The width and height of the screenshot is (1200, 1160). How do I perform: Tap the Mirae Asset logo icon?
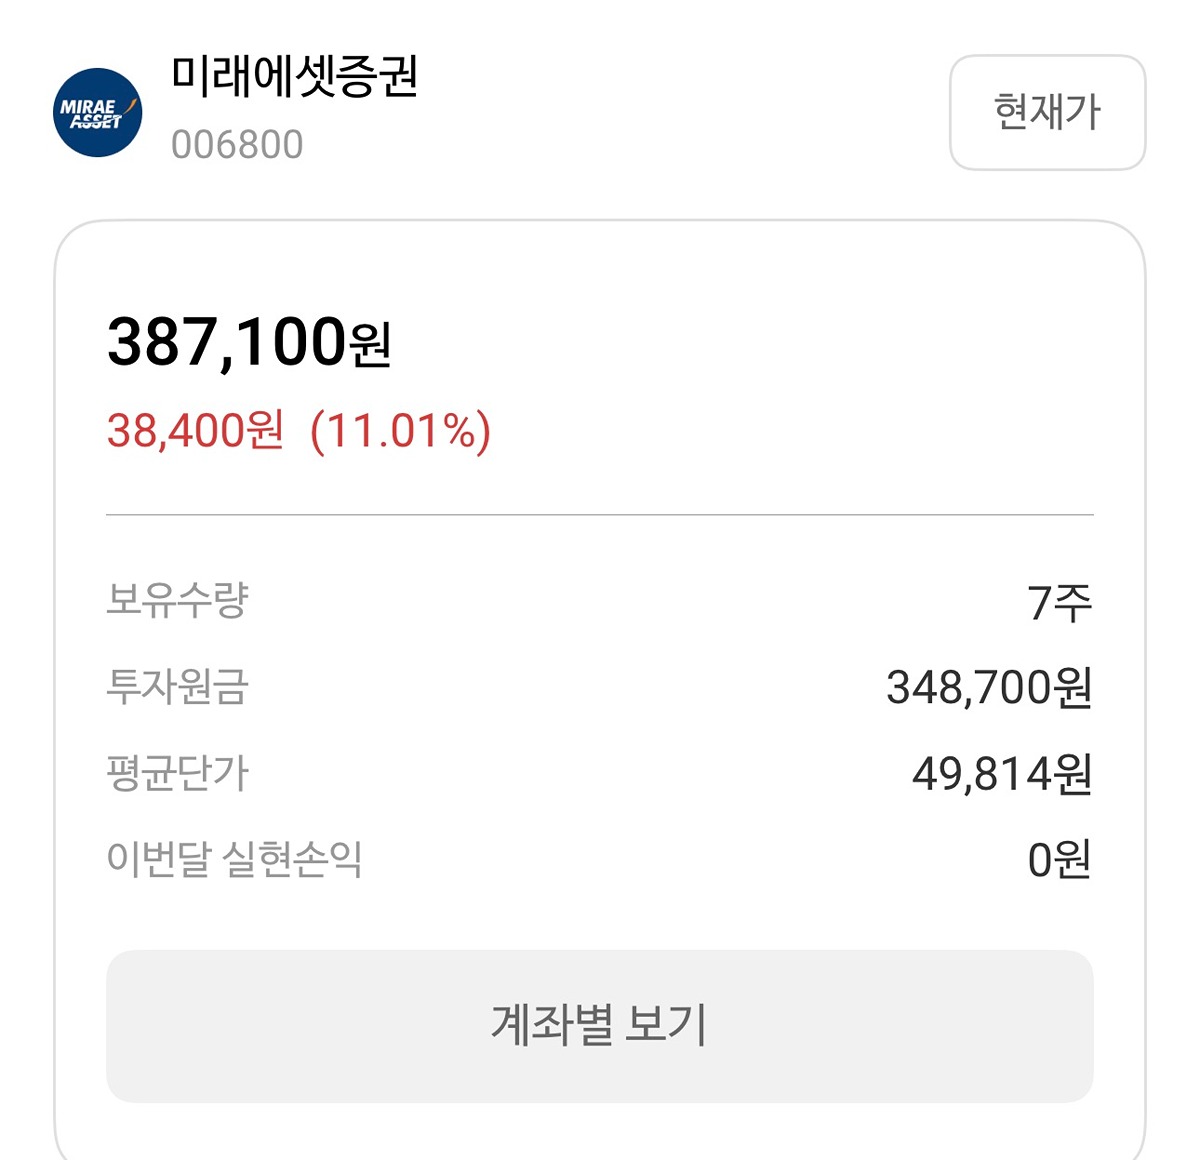pos(97,112)
